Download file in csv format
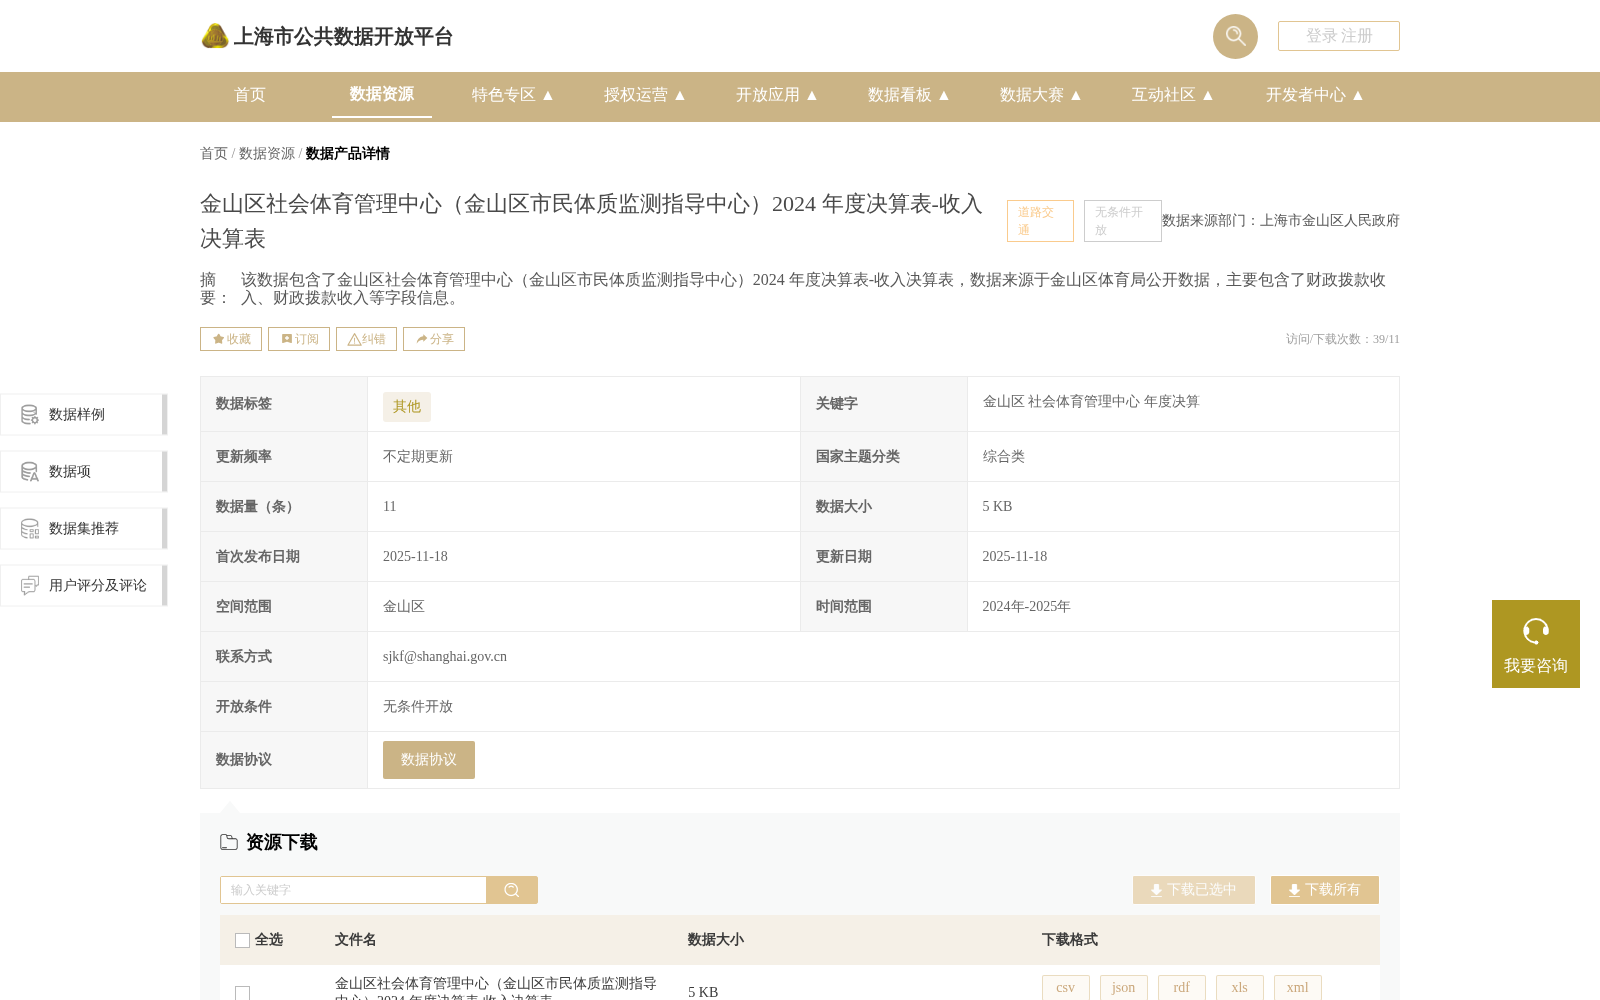This screenshot has height=1000, width=1600. click(1066, 987)
